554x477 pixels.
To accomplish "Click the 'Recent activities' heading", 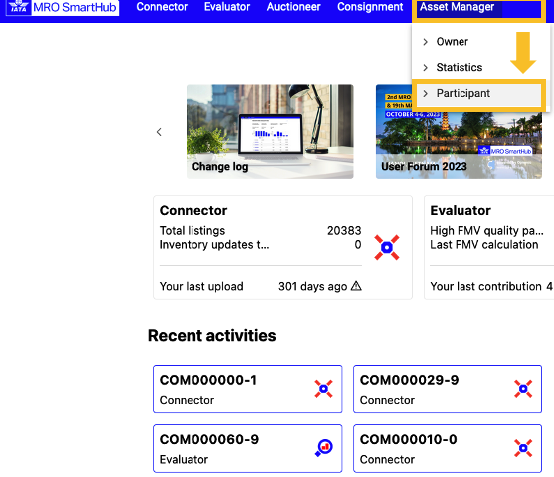I will pos(212,335).
